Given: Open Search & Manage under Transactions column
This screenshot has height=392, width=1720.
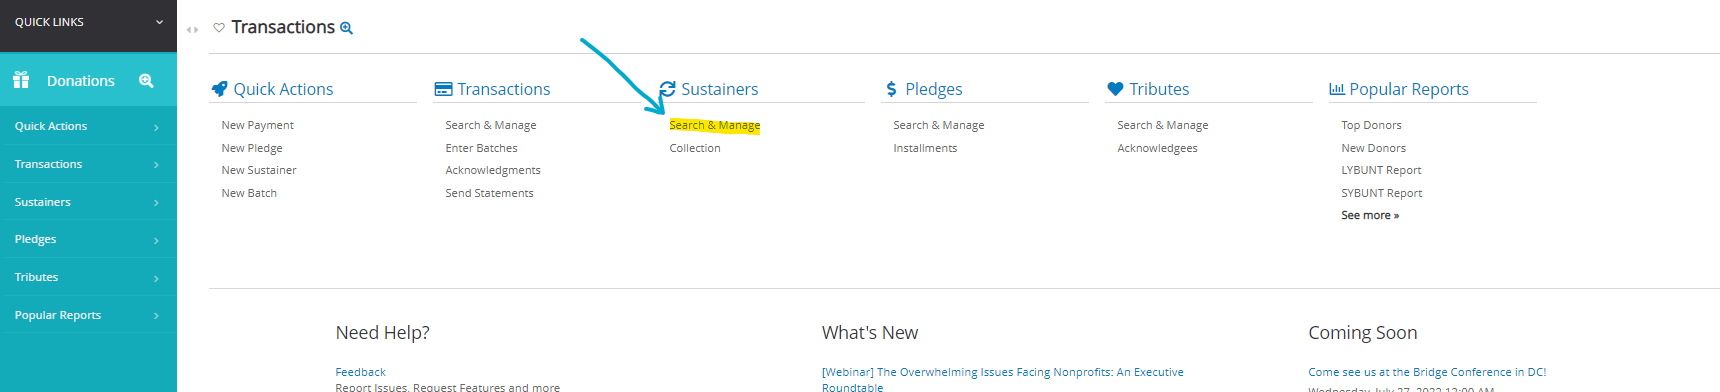Looking at the screenshot, I should point(491,125).
